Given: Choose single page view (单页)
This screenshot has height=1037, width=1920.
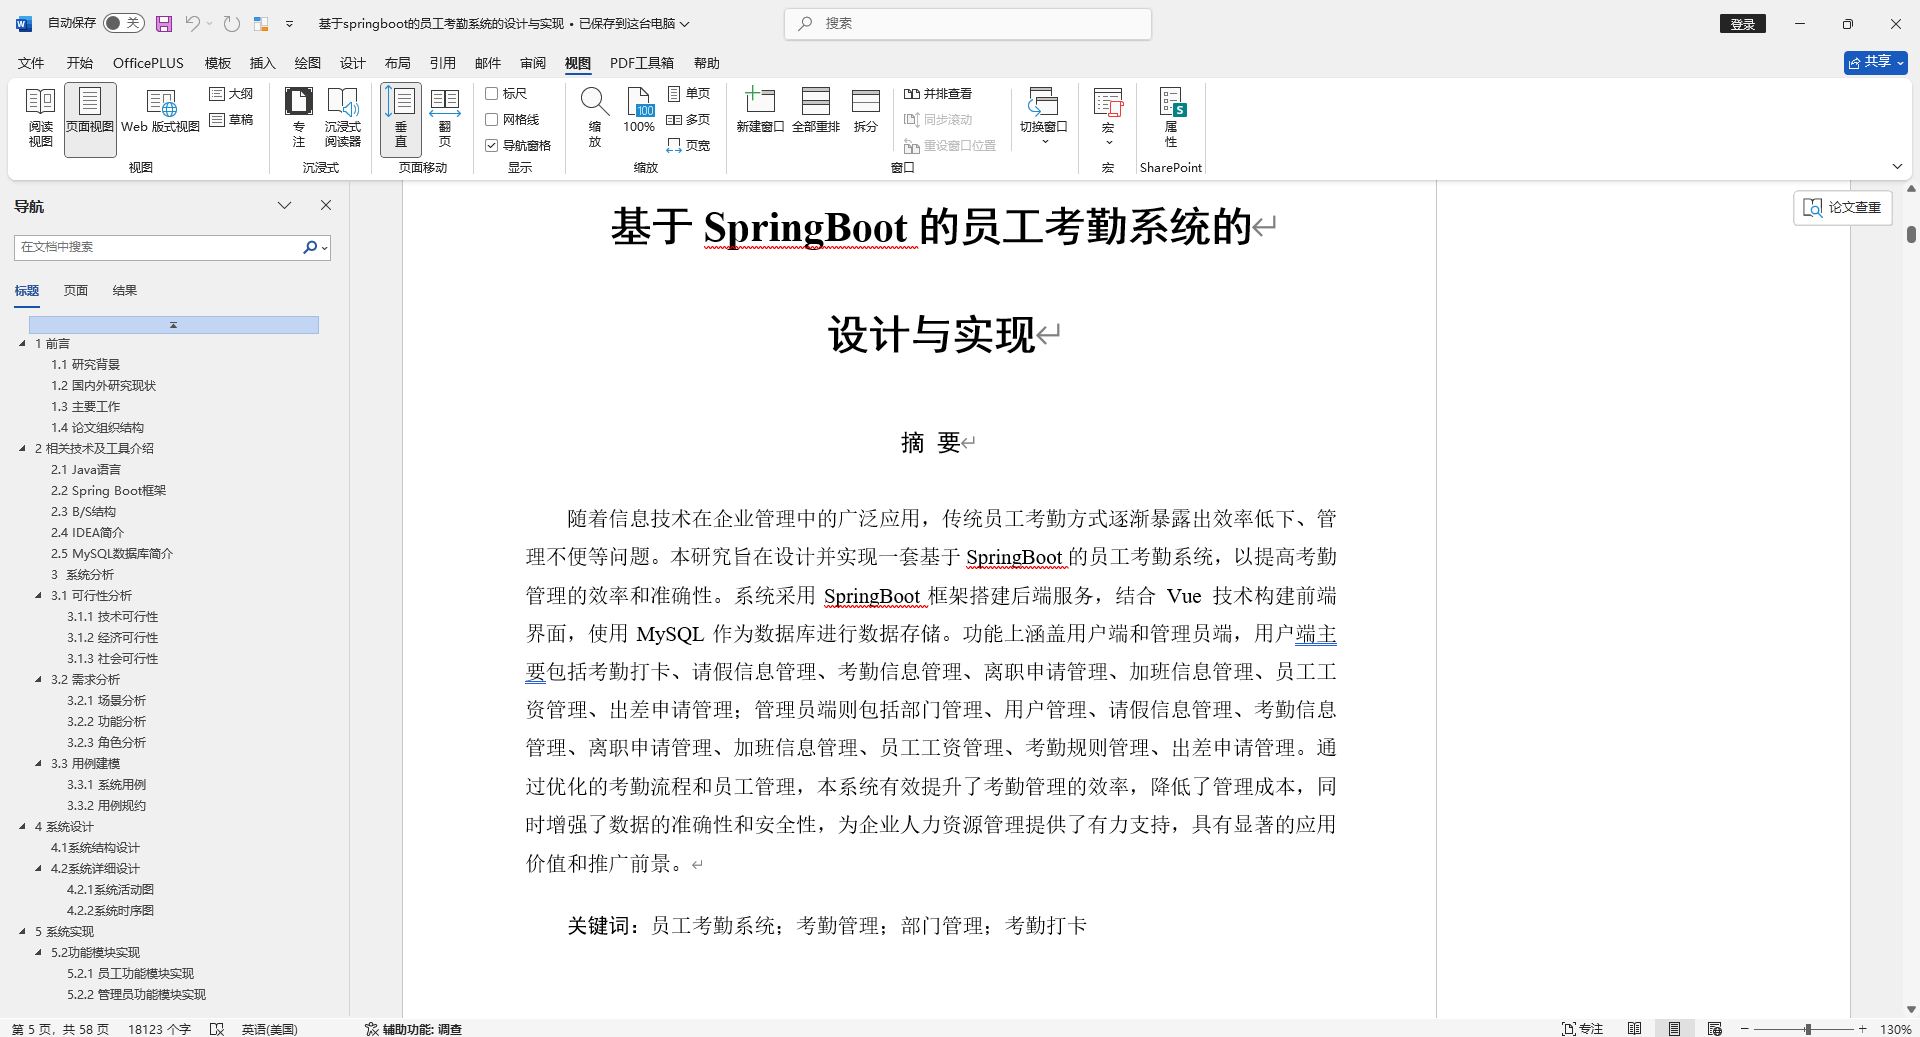Looking at the screenshot, I should coord(688,94).
